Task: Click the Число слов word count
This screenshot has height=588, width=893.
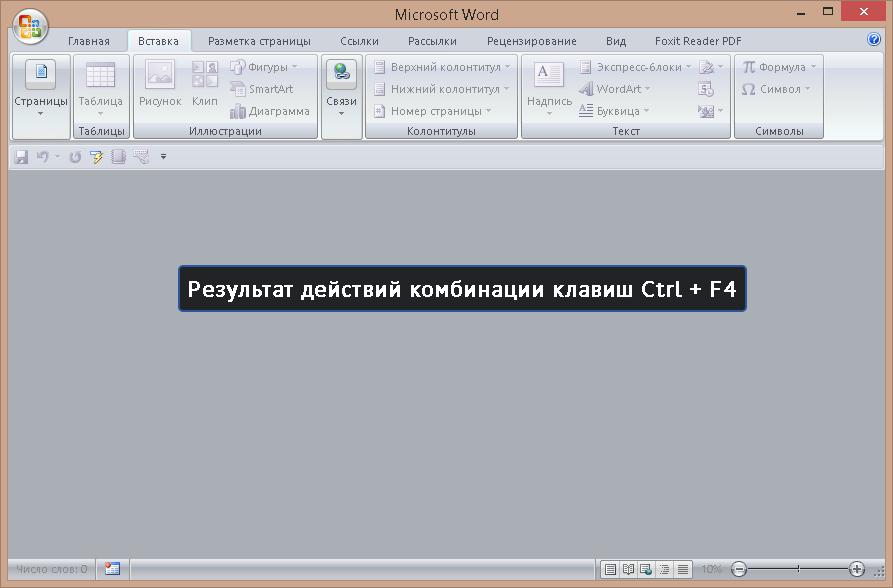Action: coord(52,569)
